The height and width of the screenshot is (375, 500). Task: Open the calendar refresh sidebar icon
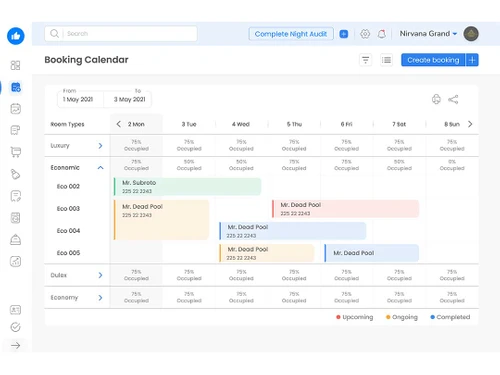point(15,109)
